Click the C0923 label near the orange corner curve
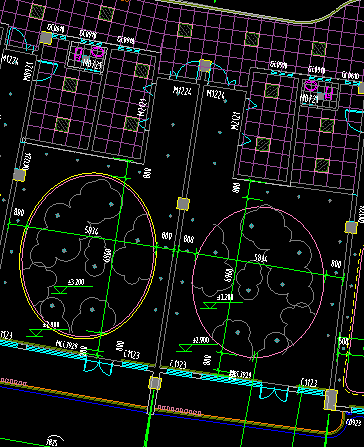Viewport: 364px width, 447px height. [x=354, y=422]
